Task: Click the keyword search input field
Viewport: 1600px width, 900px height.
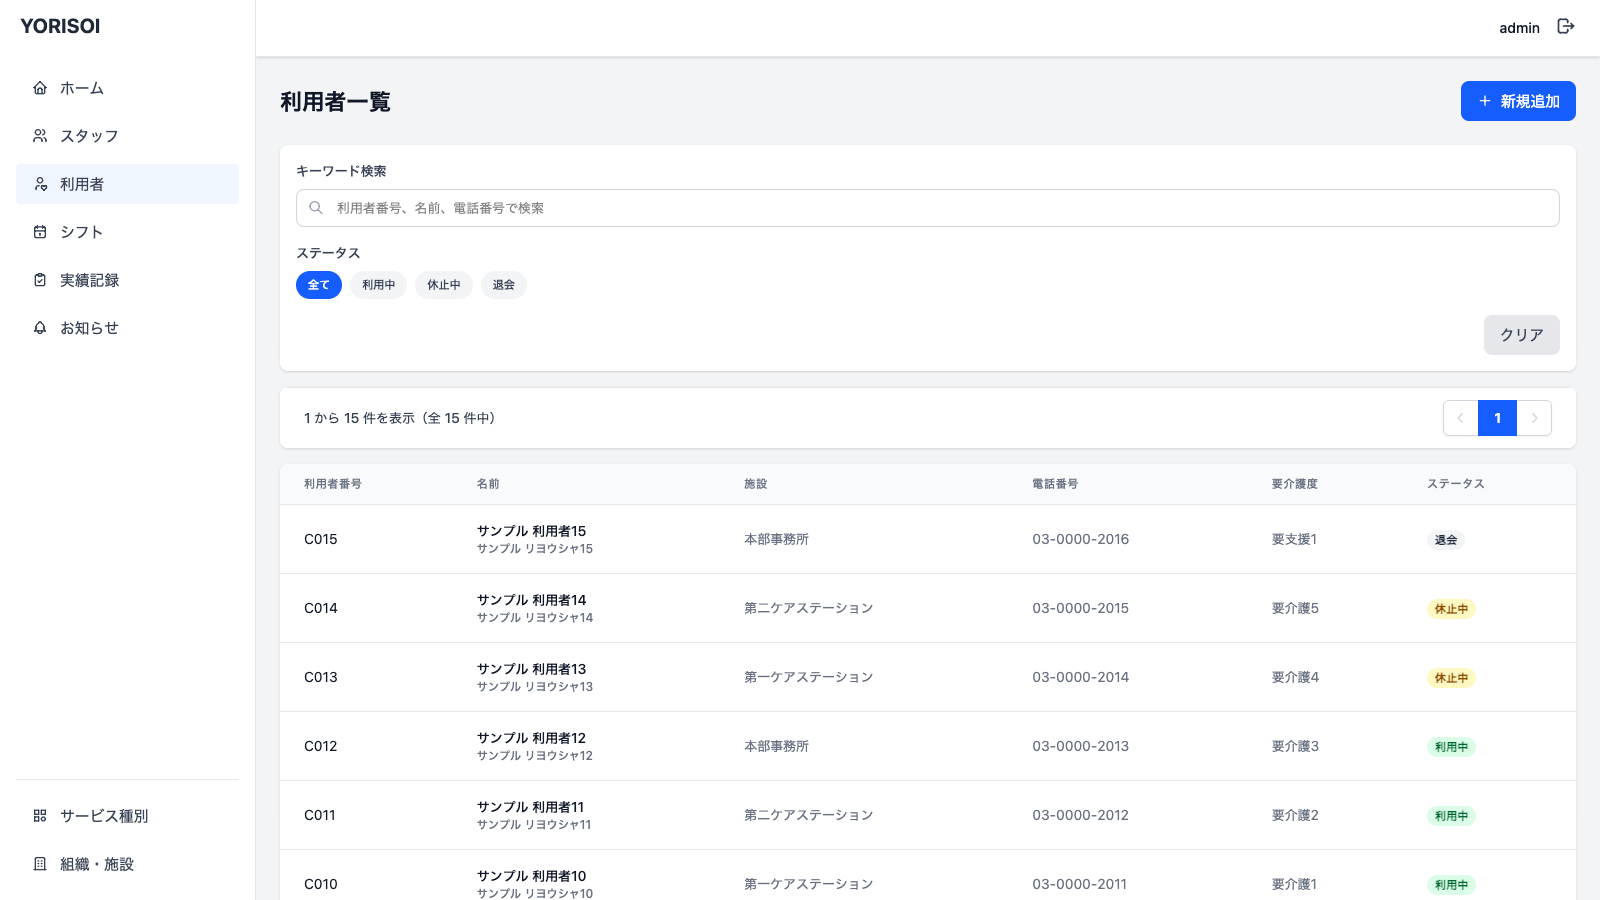Action: (x=928, y=208)
